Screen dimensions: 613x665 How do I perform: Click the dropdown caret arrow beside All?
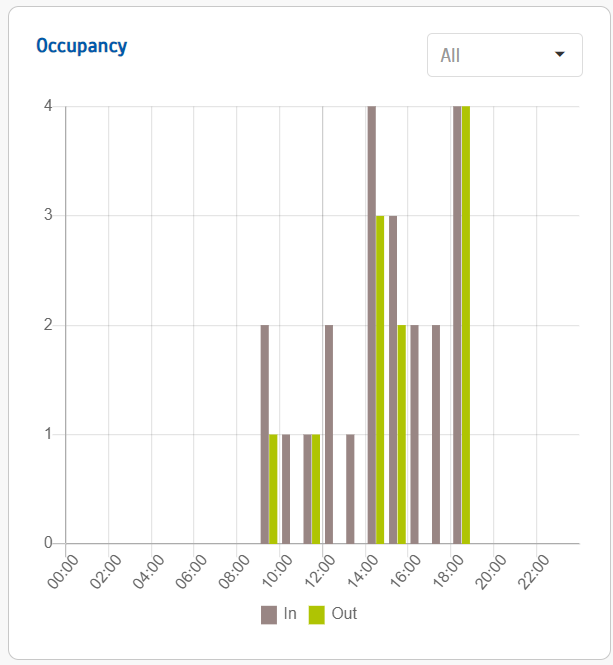click(x=560, y=54)
